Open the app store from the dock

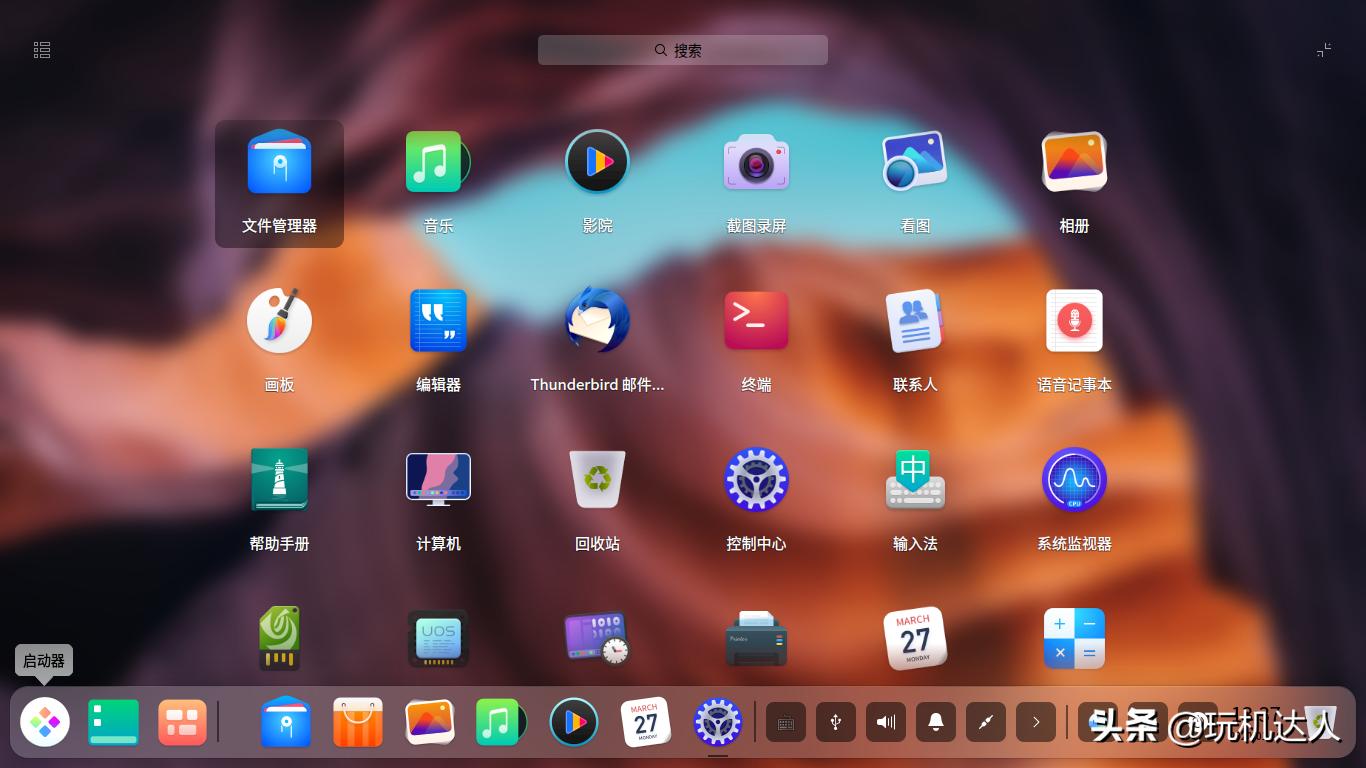click(x=357, y=721)
